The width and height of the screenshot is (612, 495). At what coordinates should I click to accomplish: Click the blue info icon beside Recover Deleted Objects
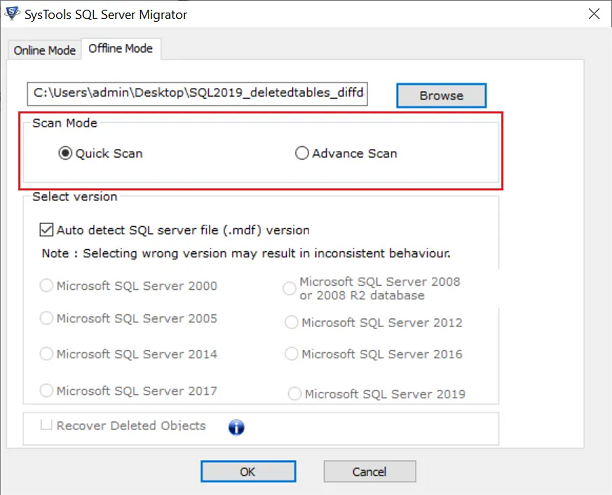coord(236,427)
